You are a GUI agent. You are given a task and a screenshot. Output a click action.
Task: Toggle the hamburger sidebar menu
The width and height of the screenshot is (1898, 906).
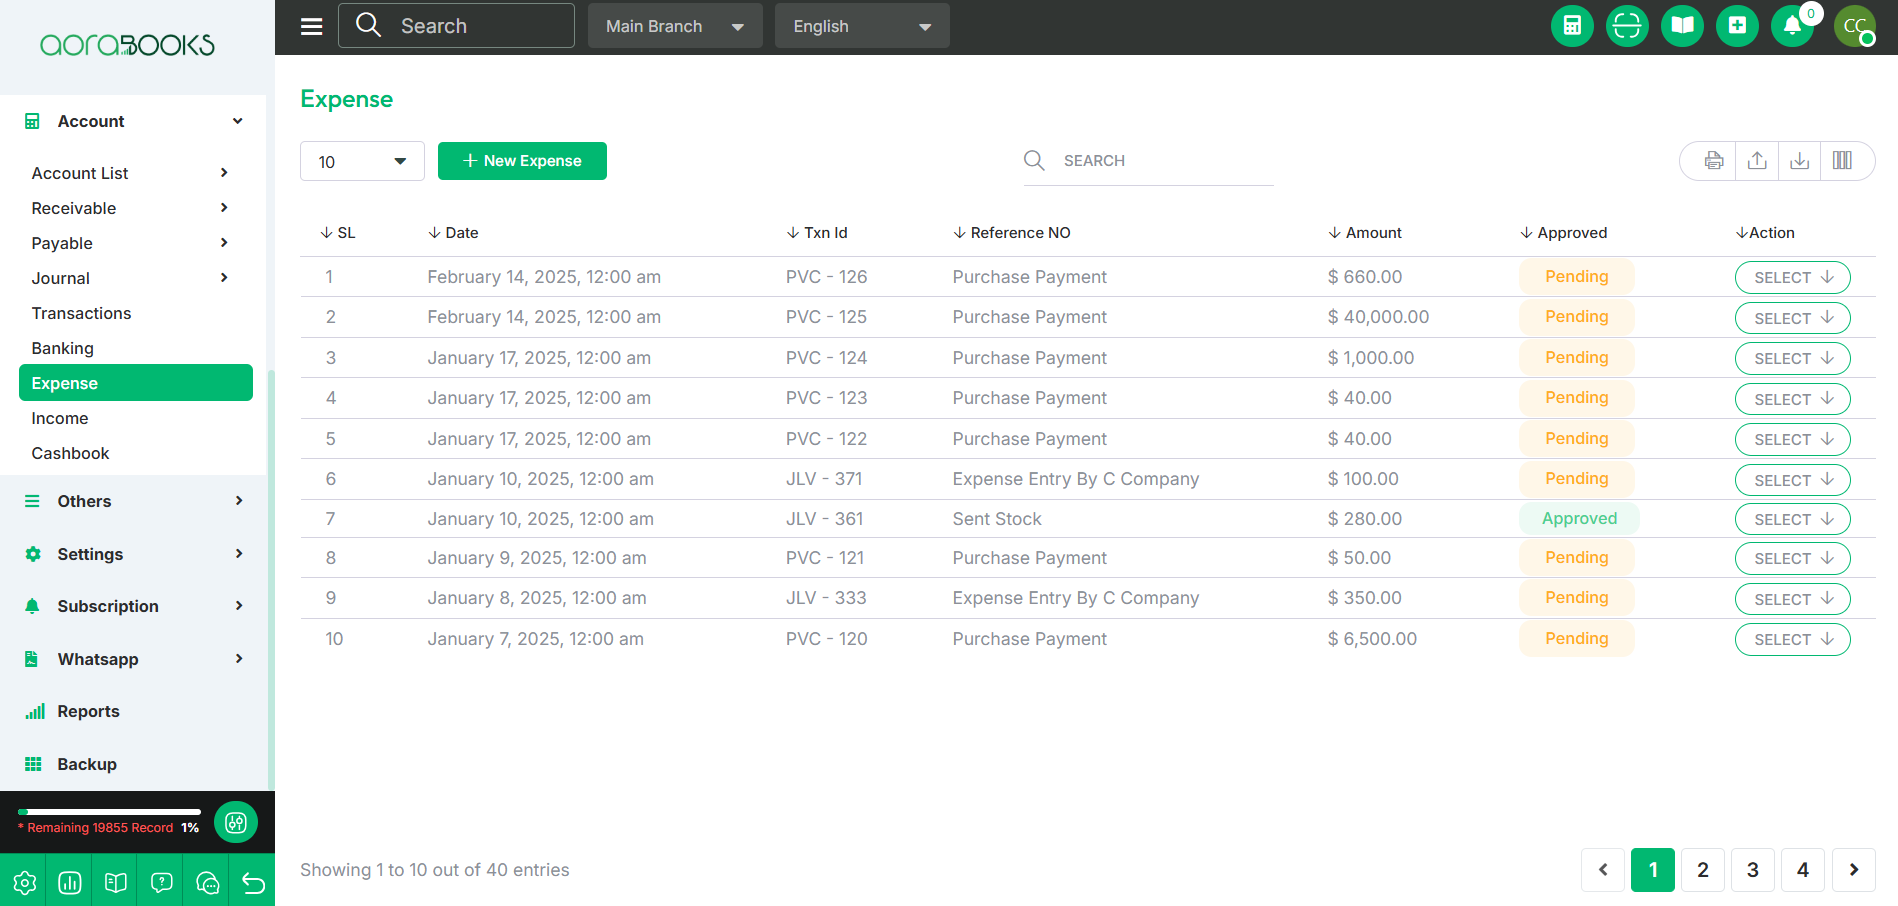312,26
